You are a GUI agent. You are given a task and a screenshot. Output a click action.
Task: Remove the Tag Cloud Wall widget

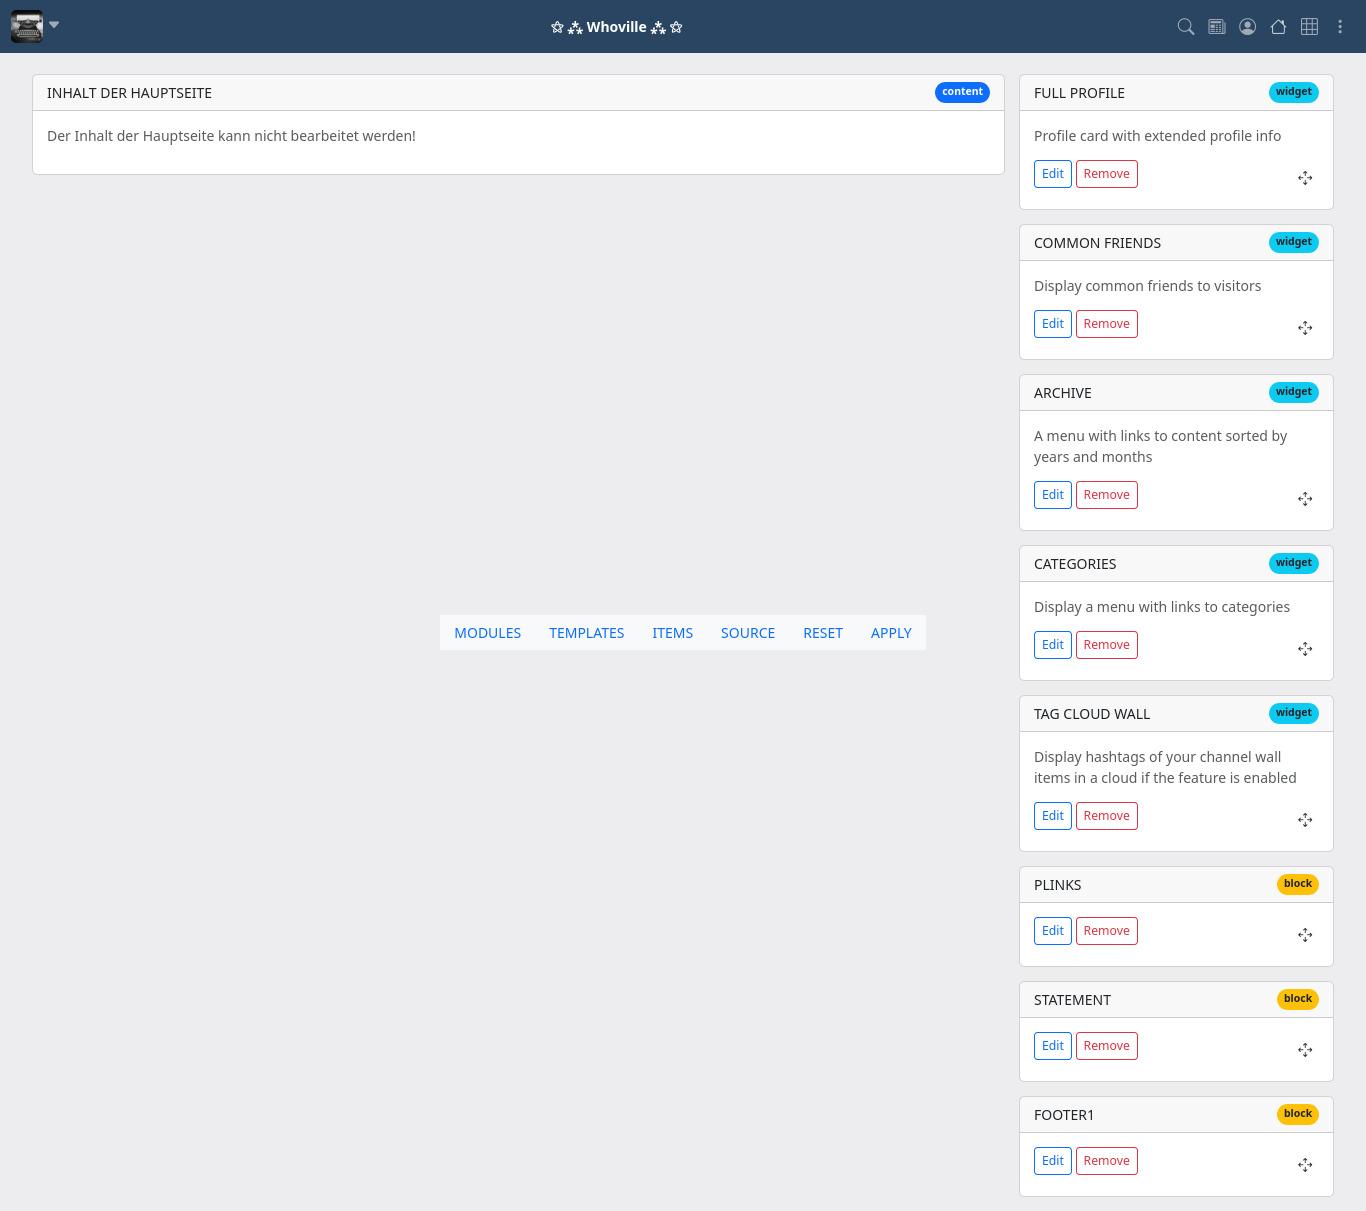click(x=1106, y=816)
